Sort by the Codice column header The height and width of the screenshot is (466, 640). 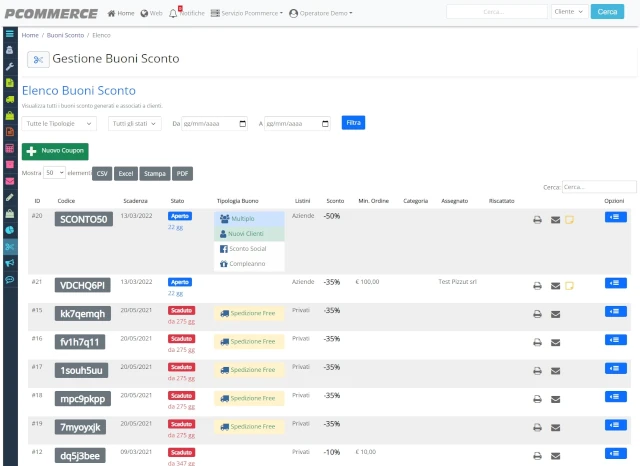coord(66,201)
